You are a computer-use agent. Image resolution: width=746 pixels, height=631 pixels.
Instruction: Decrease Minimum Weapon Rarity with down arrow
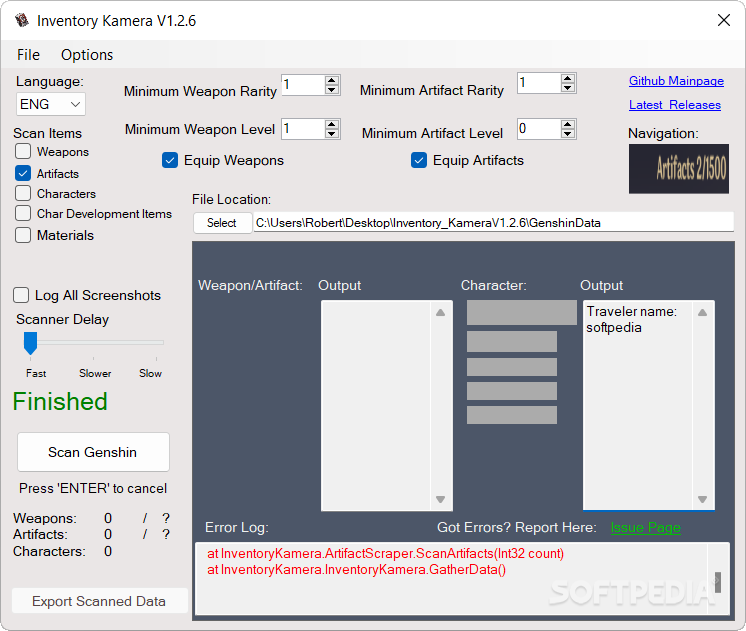coord(332,90)
